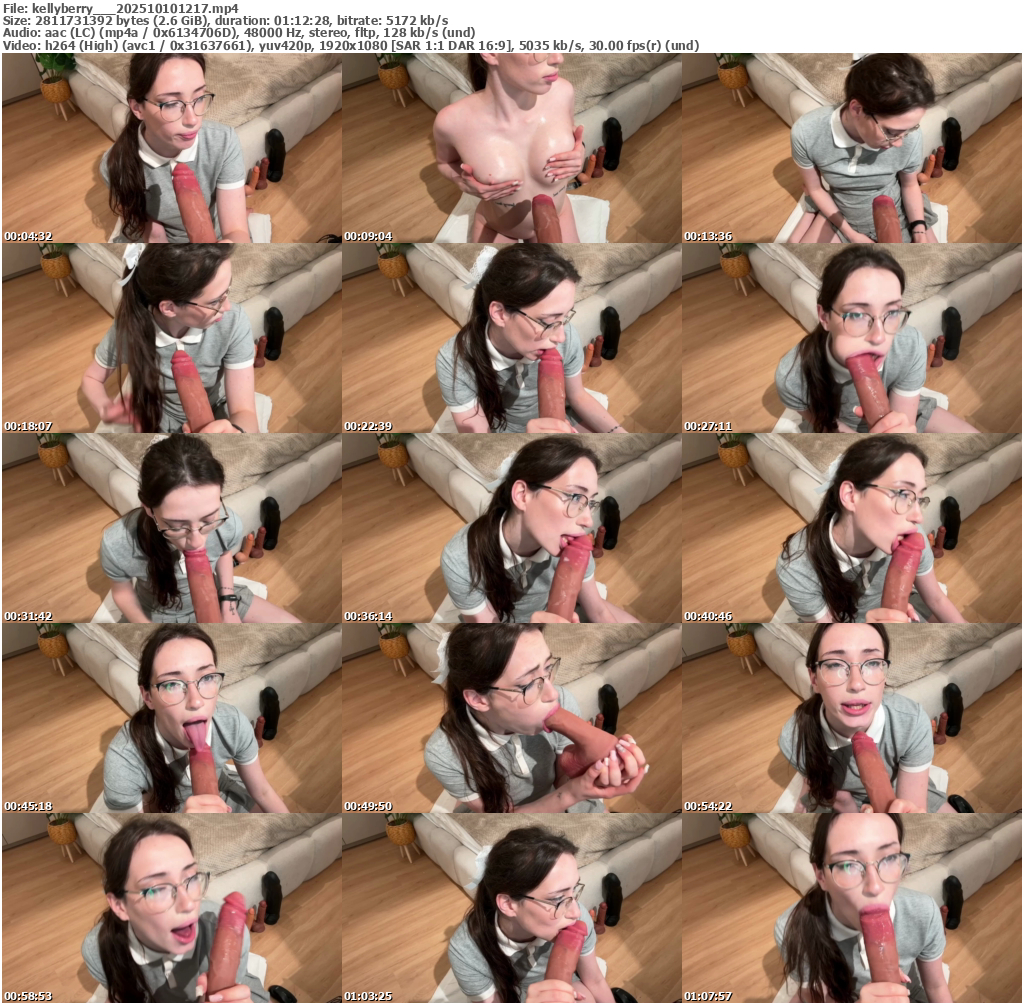
Task: Select the frame at 00:49:50
Action: point(511,718)
